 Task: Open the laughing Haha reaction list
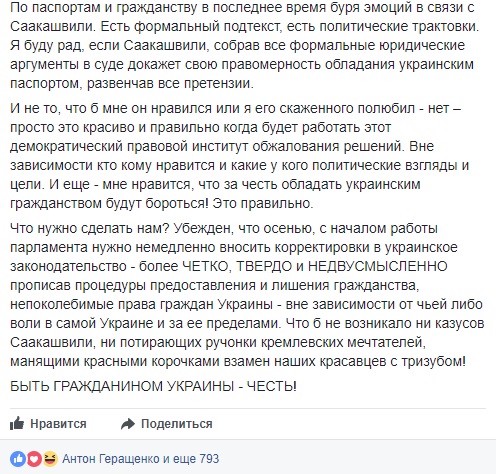pos(50,459)
